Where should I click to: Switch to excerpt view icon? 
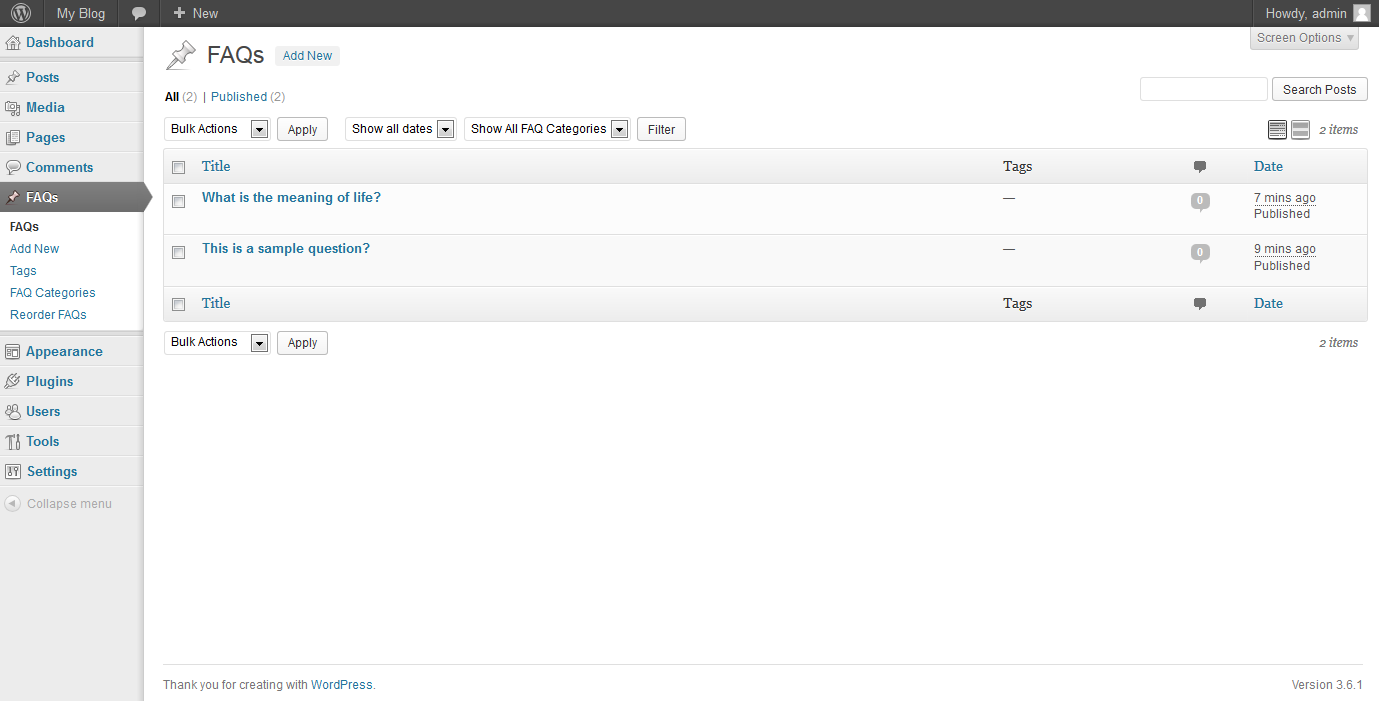coord(1300,129)
